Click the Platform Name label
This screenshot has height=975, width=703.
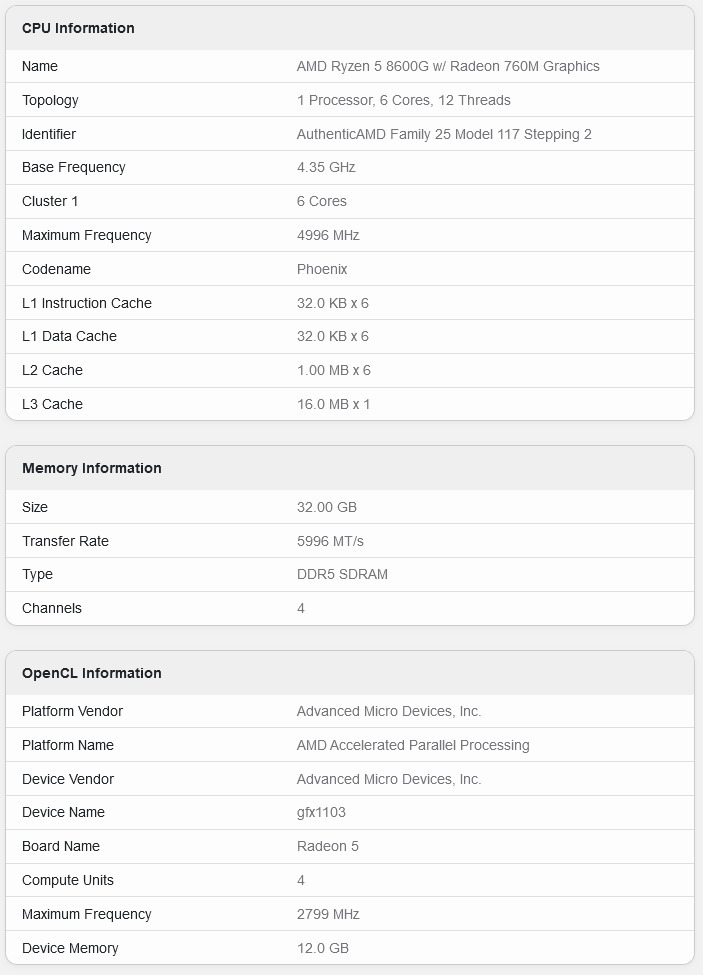pyautogui.click(x=68, y=745)
